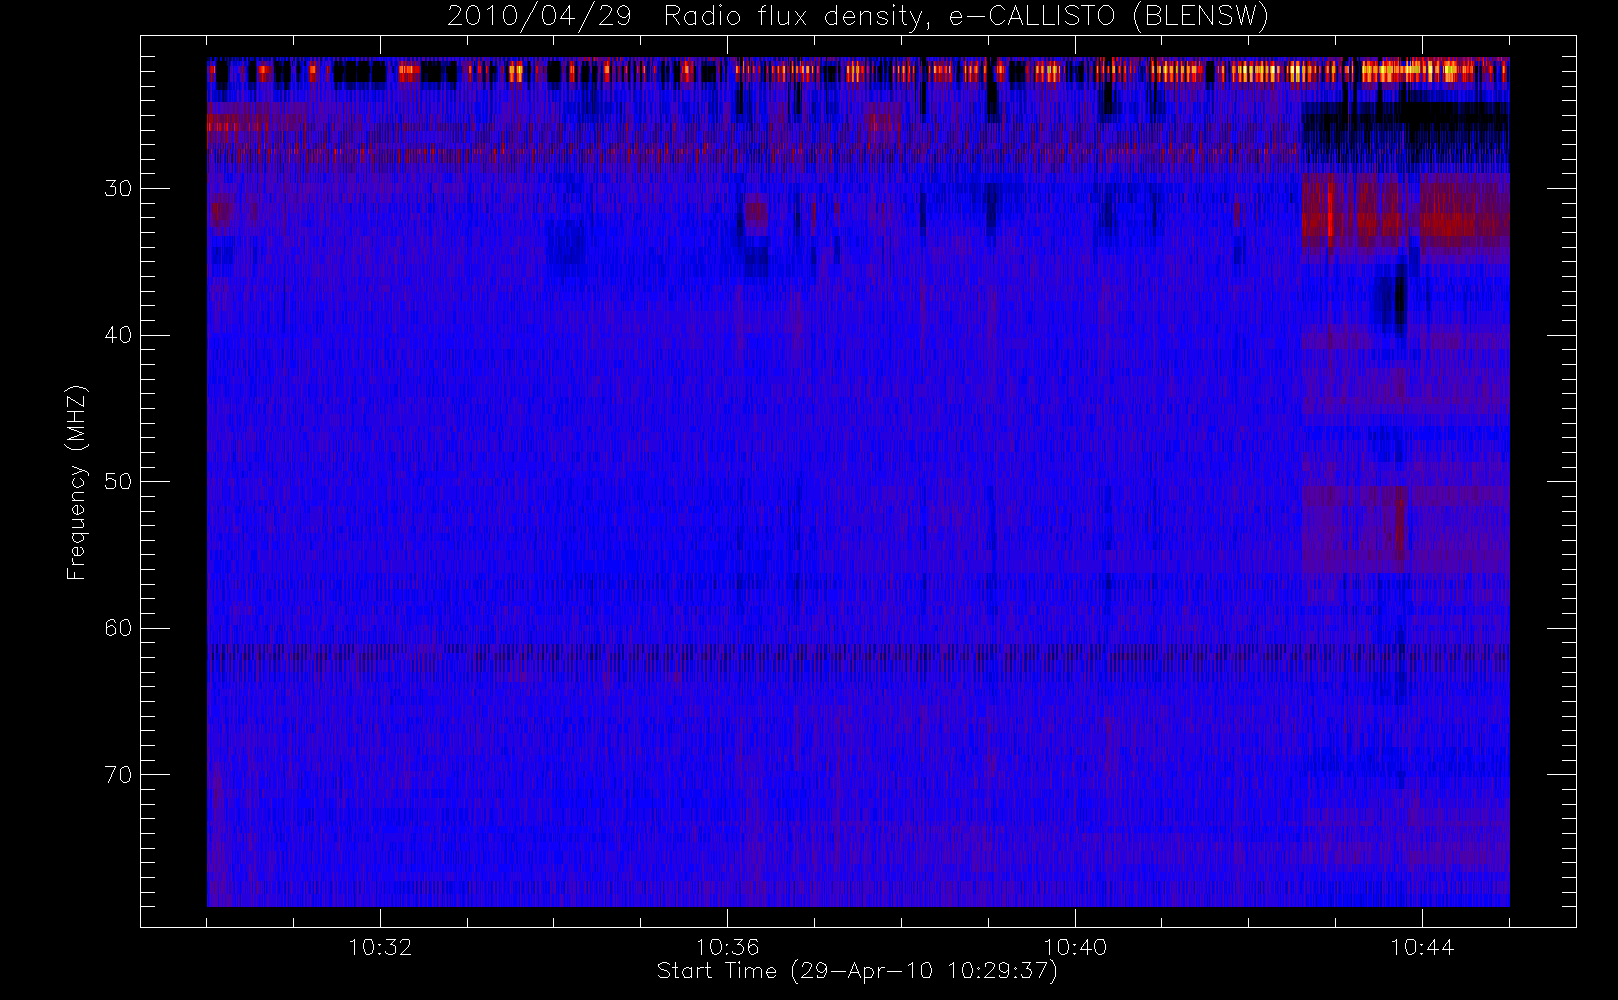Image resolution: width=1618 pixels, height=1000 pixels.
Task: Click the "Start Time (29-Apr-10 10:29:37)" label
Action: [858, 971]
